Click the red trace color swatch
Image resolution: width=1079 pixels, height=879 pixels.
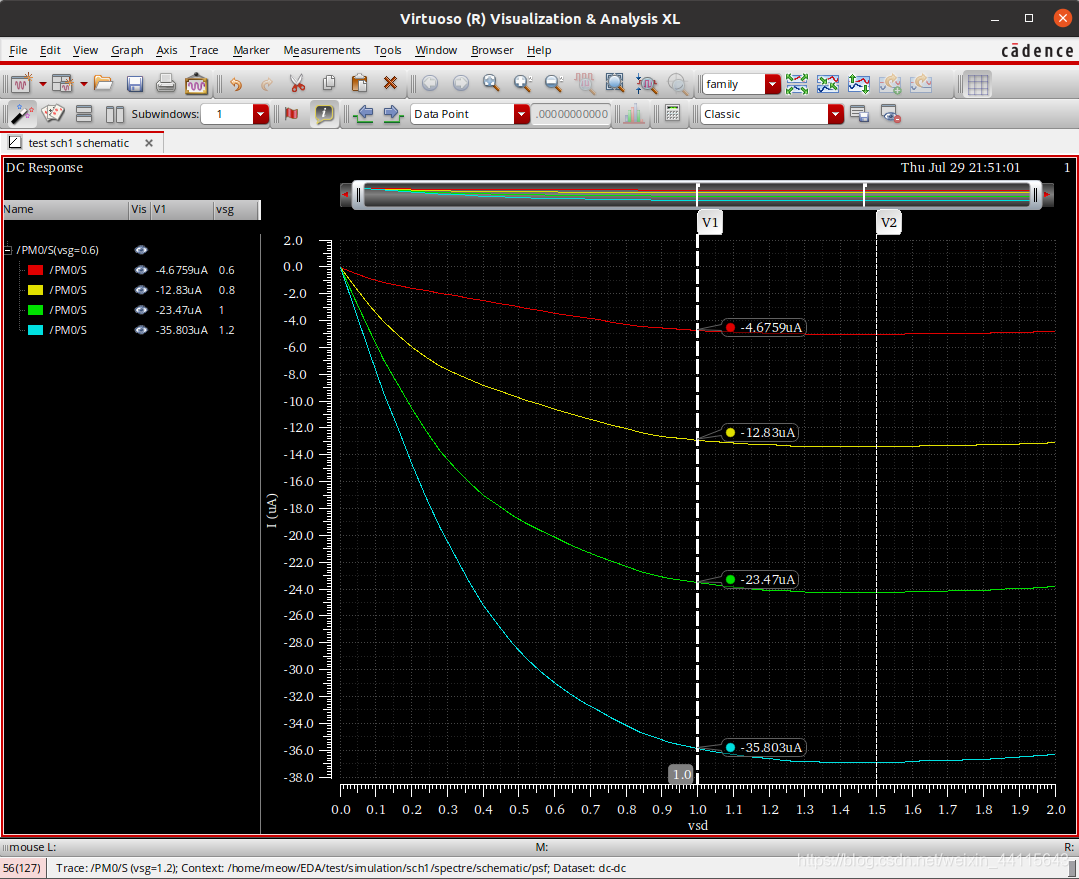click(35, 270)
